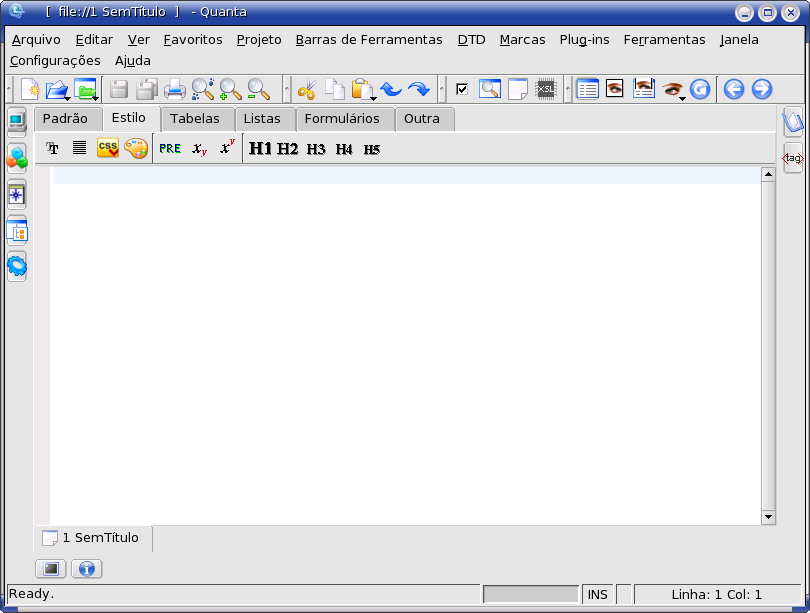This screenshot has width=810, height=613.
Task: Insert H5 heading tag
Action: coord(371,149)
